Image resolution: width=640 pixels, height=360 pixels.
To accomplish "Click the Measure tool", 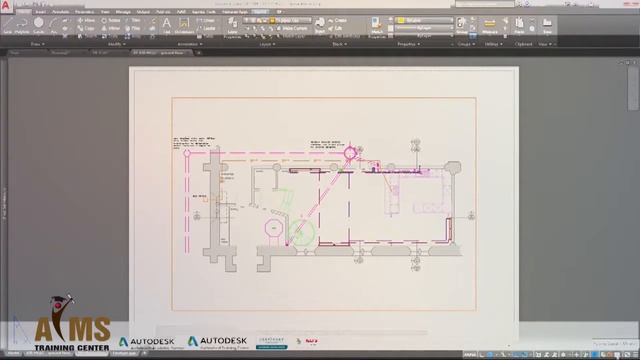I will point(489,25).
